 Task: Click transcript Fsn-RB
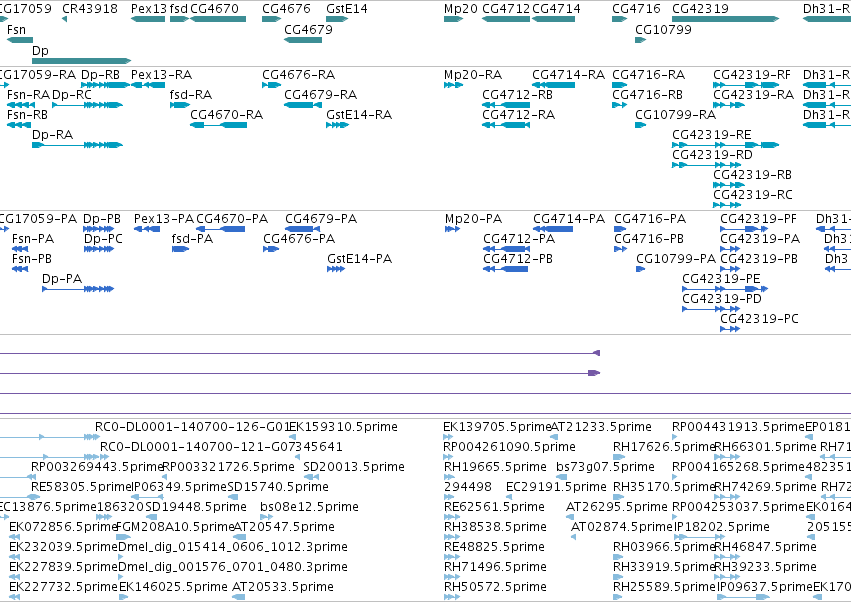click(19, 125)
